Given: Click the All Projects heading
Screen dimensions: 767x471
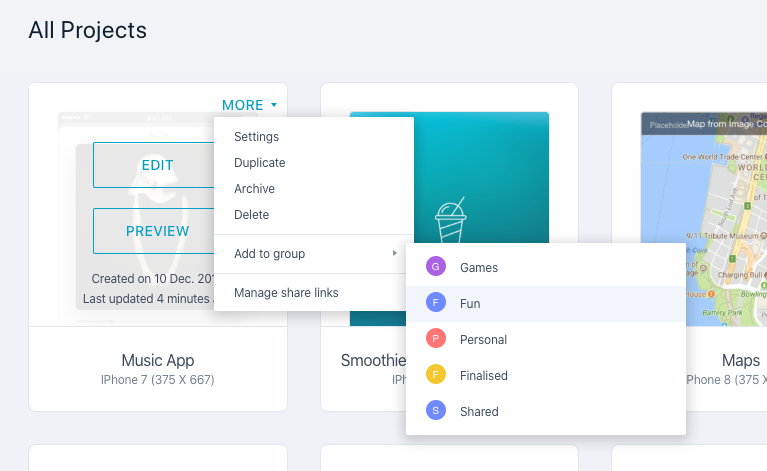Looking at the screenshot, I should 88,30.
